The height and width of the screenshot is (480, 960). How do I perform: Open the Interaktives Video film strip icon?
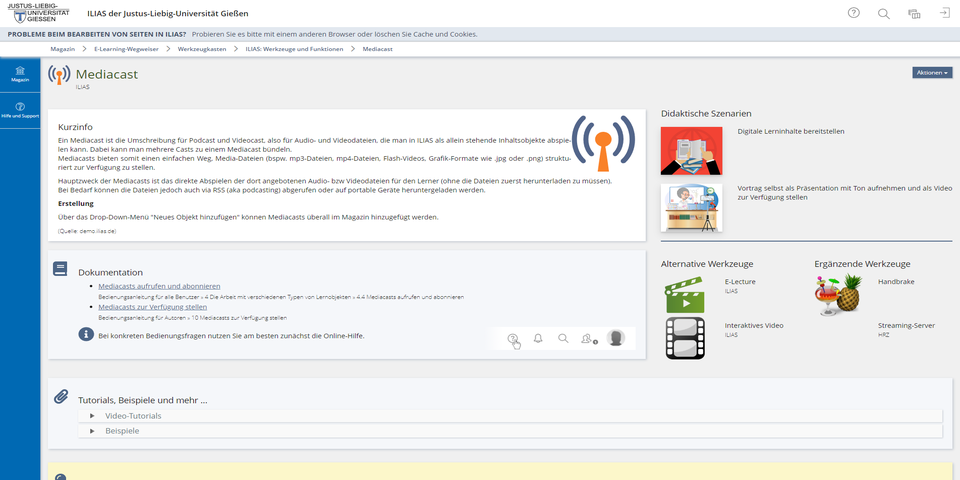(x=685, y=338)
